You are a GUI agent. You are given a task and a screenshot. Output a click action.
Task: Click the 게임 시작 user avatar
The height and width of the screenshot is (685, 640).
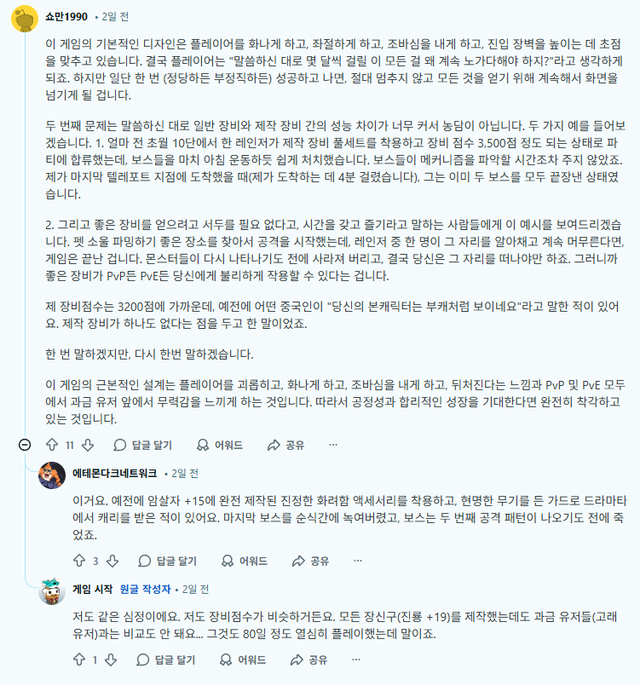coord(52,590)
